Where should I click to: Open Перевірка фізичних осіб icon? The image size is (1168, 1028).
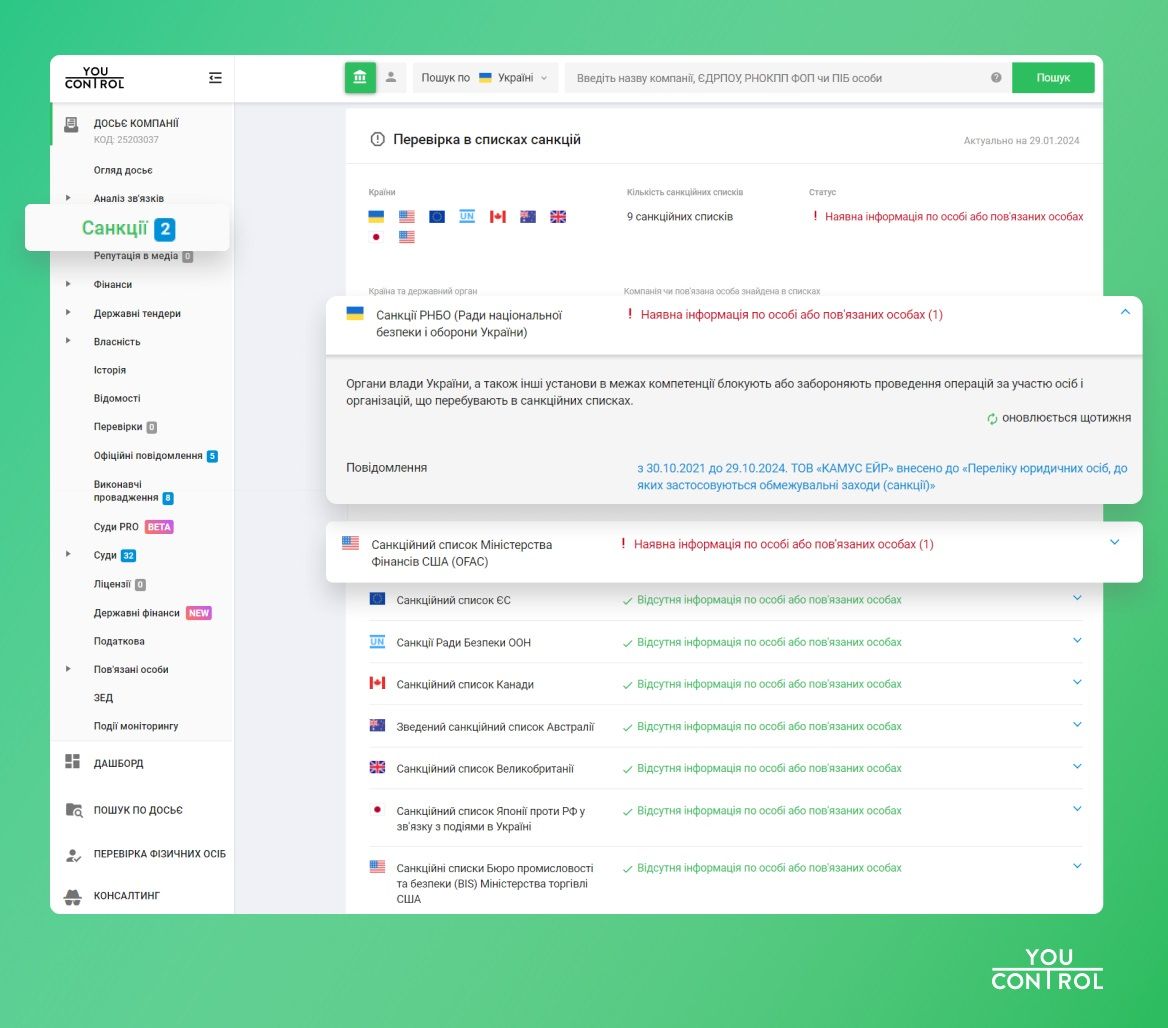[72, 855]
